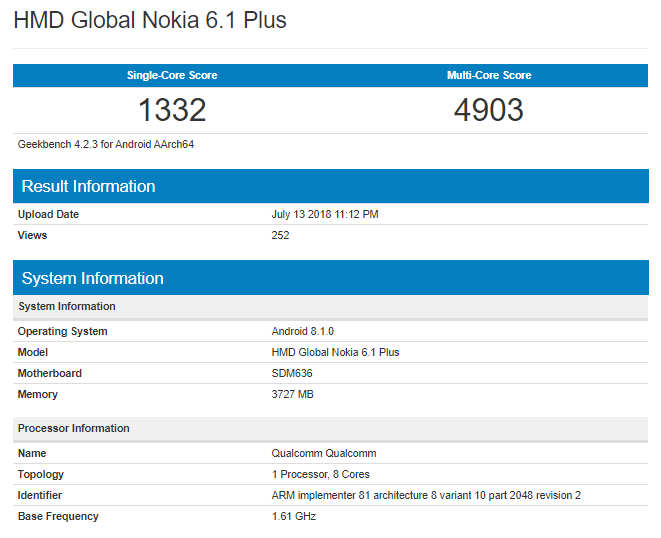Click the single-core score value 1332

[172, 110]
